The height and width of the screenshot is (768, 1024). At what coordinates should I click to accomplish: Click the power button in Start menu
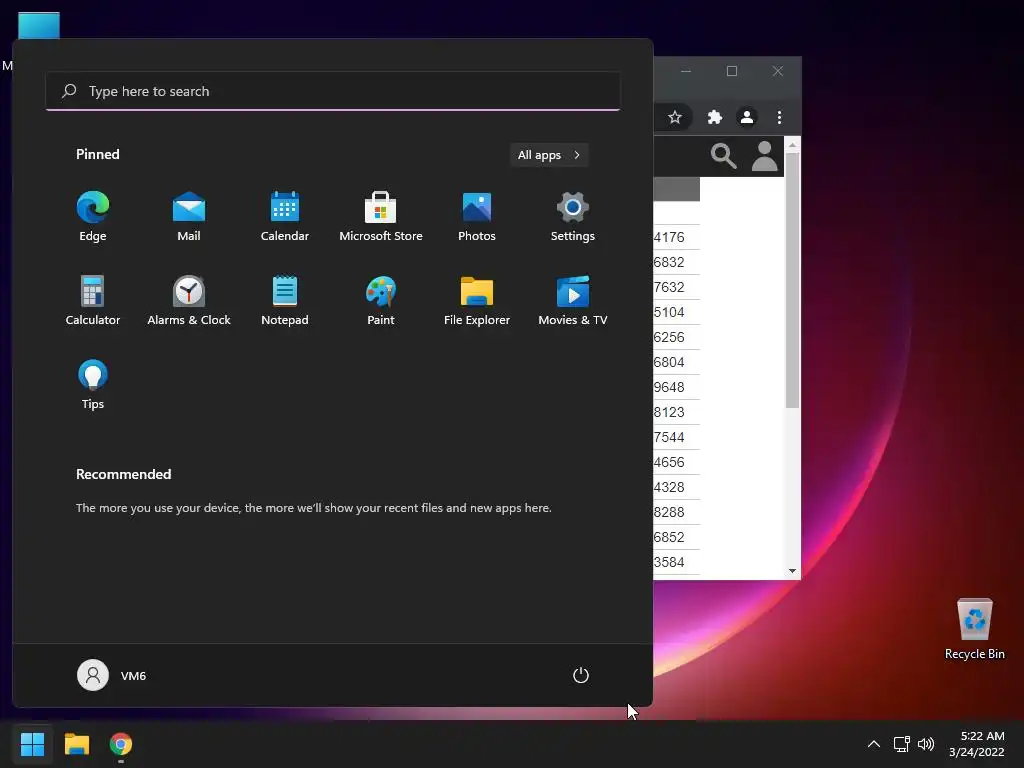pyautogui.click(x=581, y=675)
